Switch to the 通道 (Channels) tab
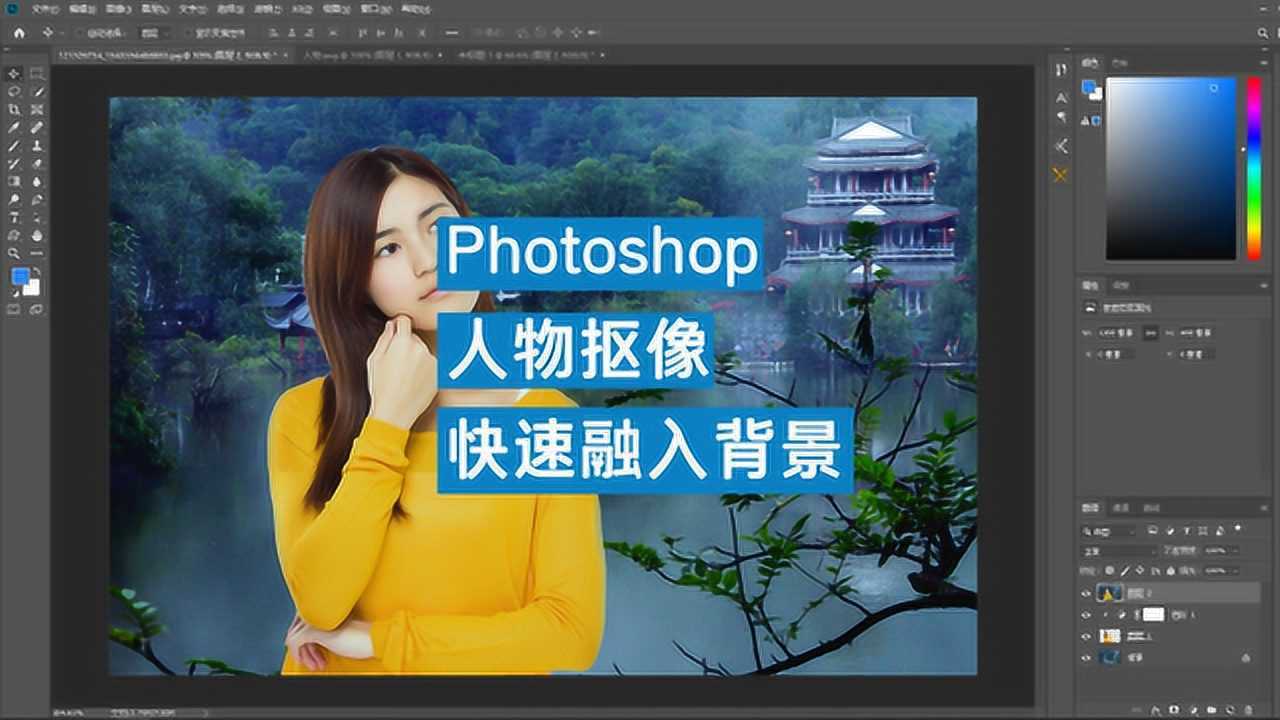Viewport: 1280px width, 720px height. [x=1121, y=508]
